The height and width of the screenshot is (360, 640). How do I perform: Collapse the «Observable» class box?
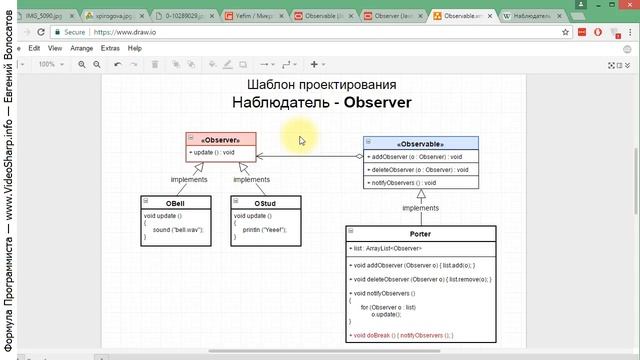(x=368, y=142)
